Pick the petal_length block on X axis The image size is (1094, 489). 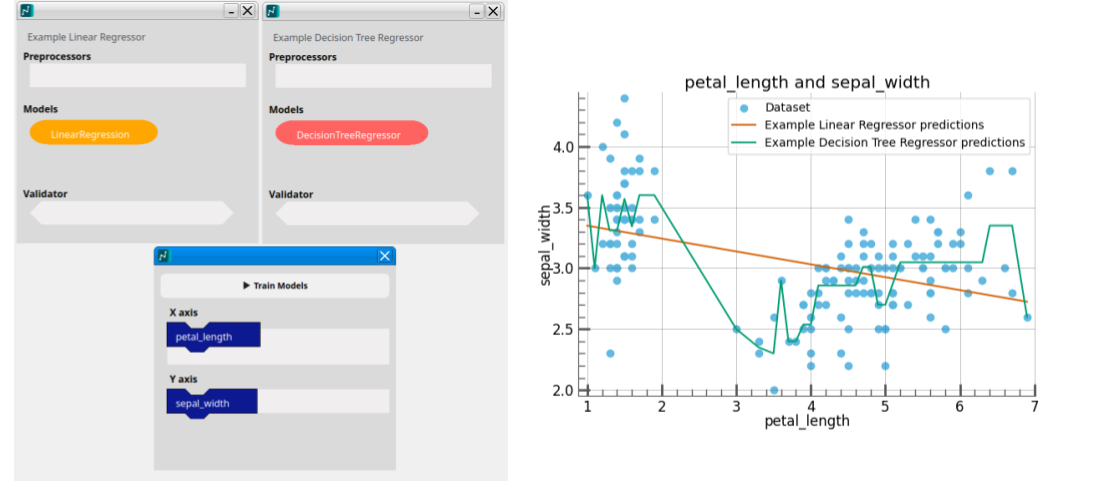pyautogui.click(x=213, y=337)
